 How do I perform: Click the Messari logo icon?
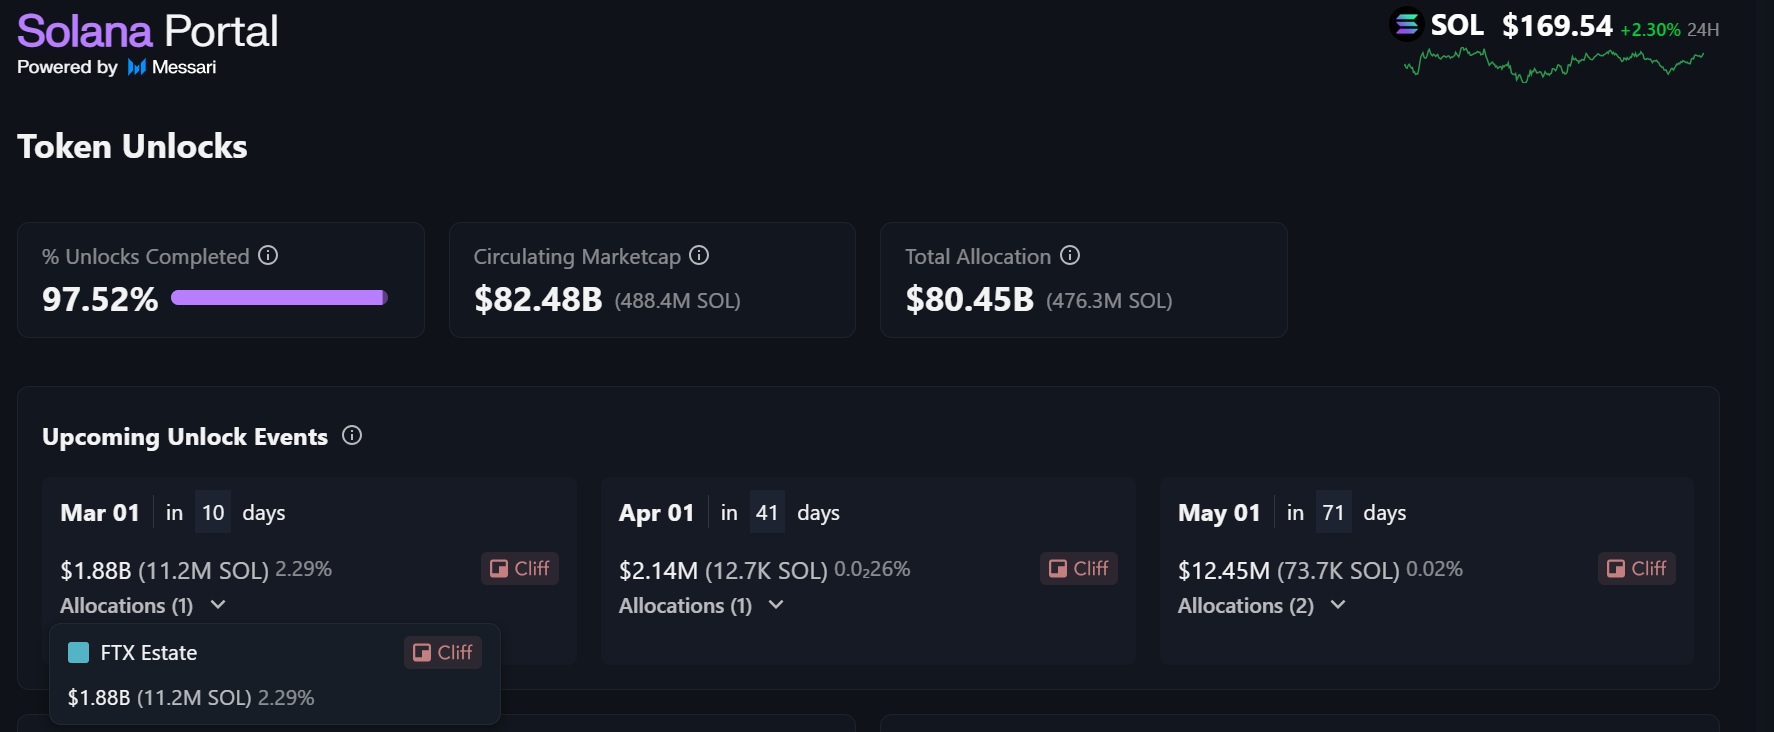(137, 67)
